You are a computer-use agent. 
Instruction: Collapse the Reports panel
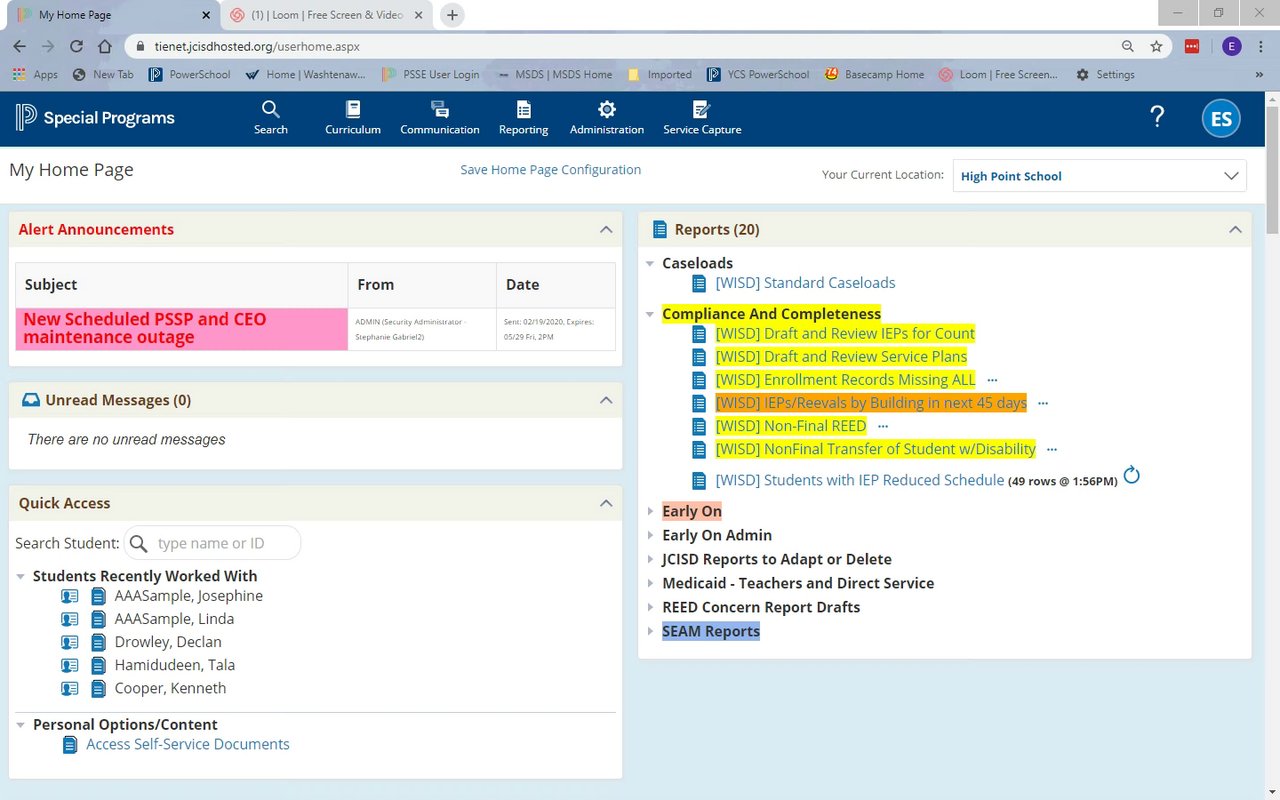[1235, 230]
